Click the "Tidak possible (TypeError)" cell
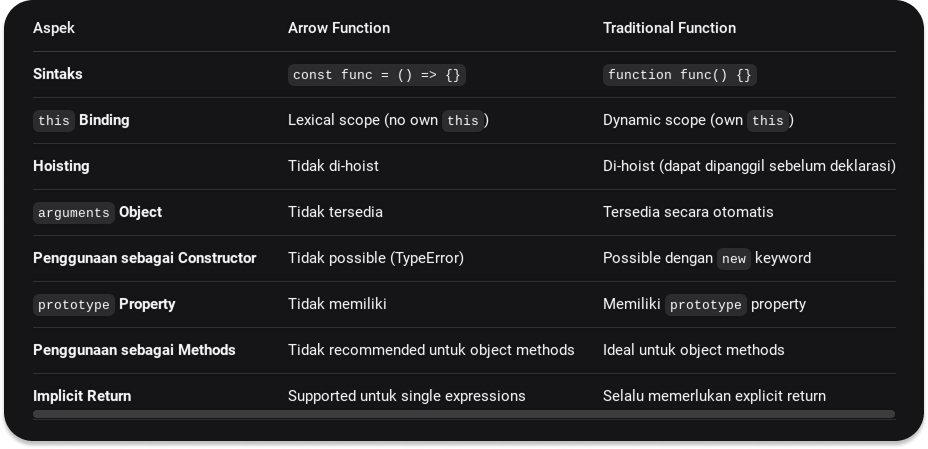928x449 pixels. tap(376, 258)
